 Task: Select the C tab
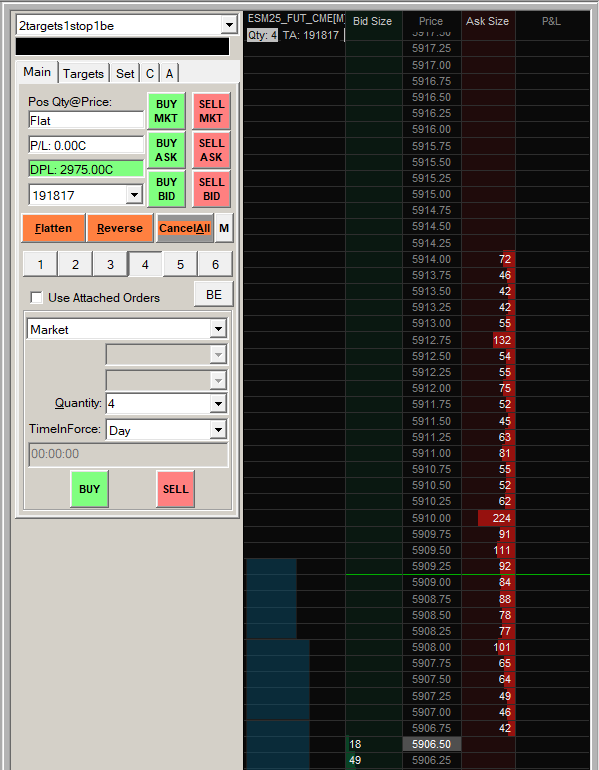click(x=150, y=74)
